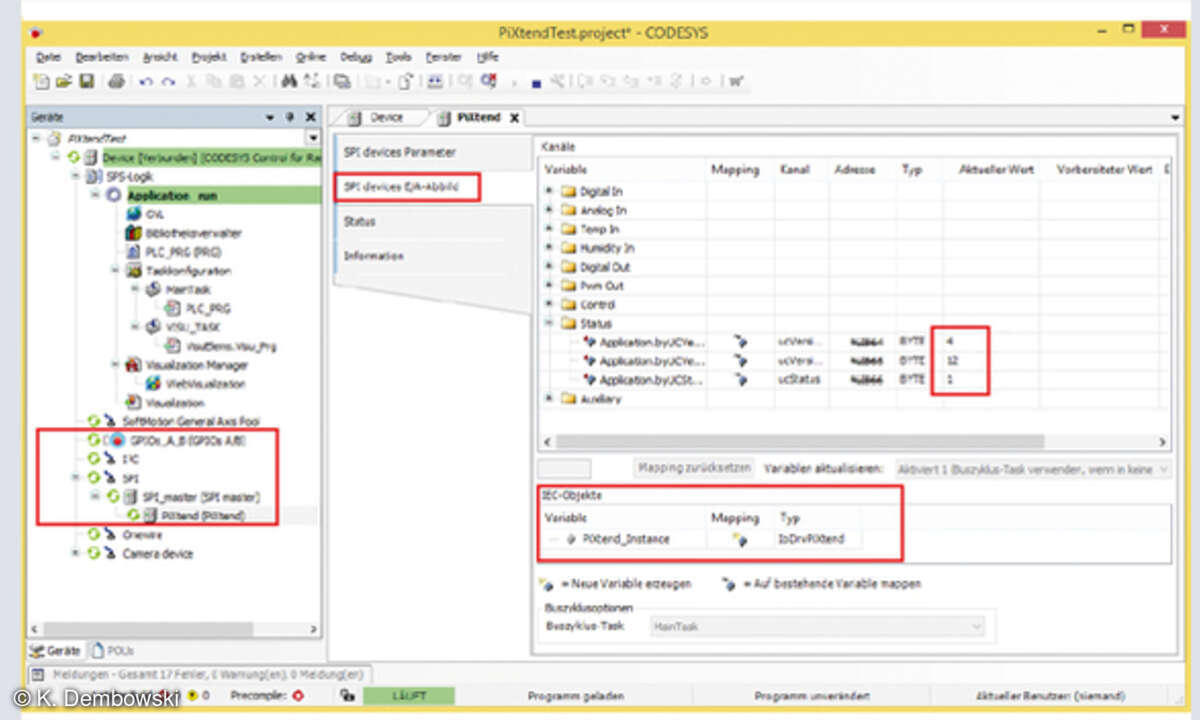Screen dimensions: 1200x720
Task: Save project with the floppy disk icon
Action: coord(87,81)
